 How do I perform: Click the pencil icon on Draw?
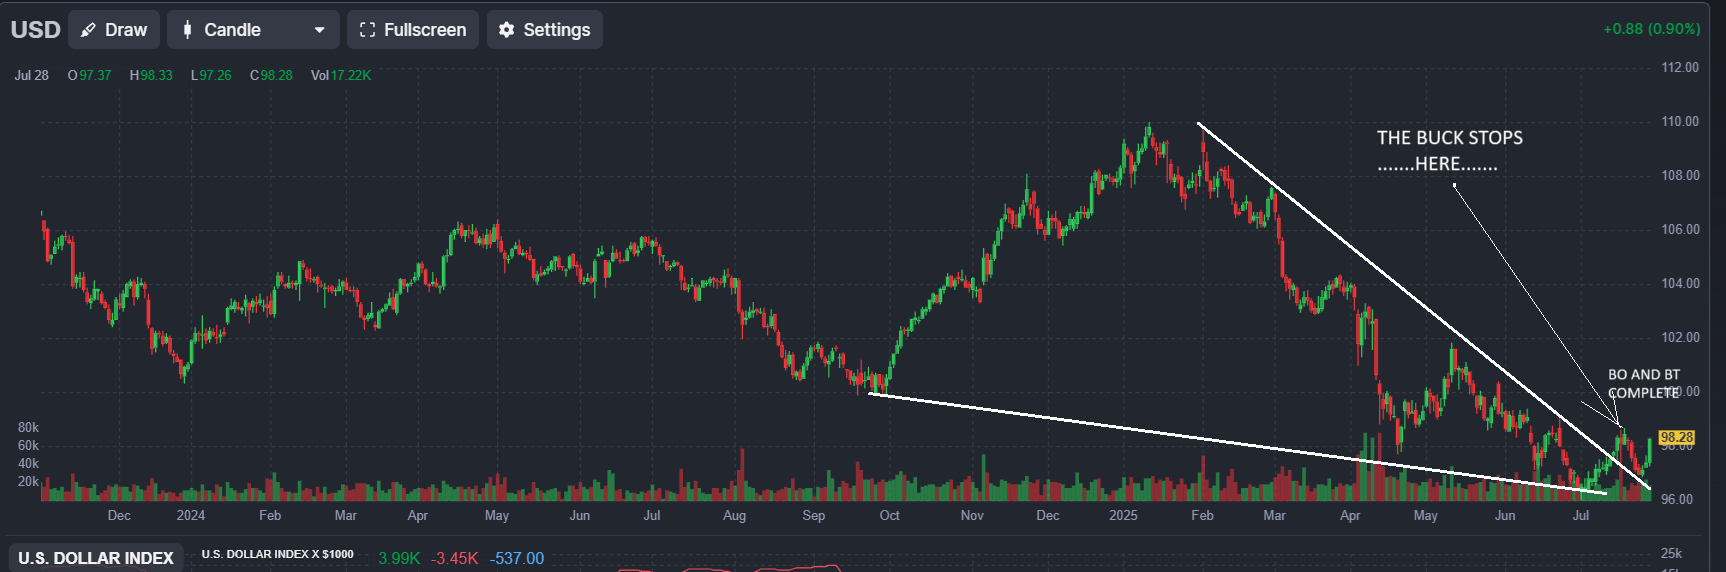[89, 30]
